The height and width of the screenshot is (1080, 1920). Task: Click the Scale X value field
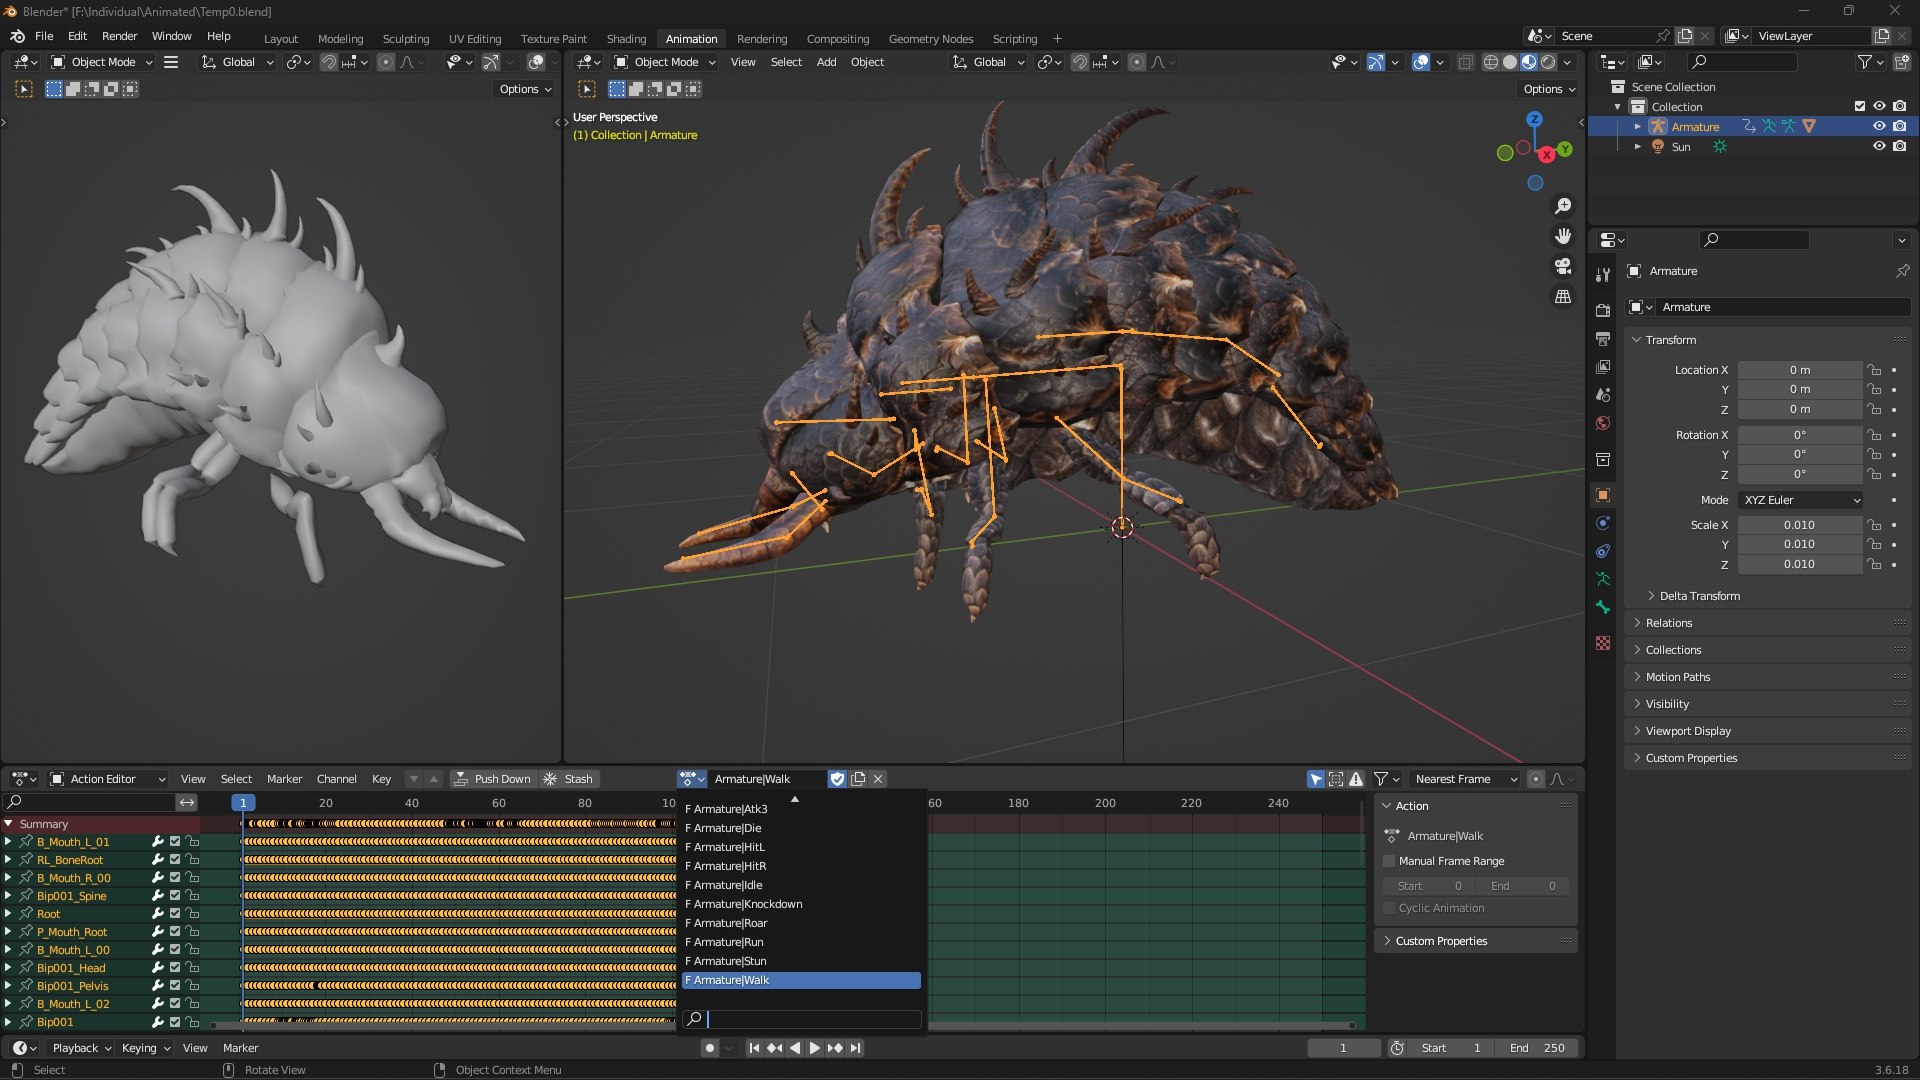pyautogui.click(x=1800, y=525)
